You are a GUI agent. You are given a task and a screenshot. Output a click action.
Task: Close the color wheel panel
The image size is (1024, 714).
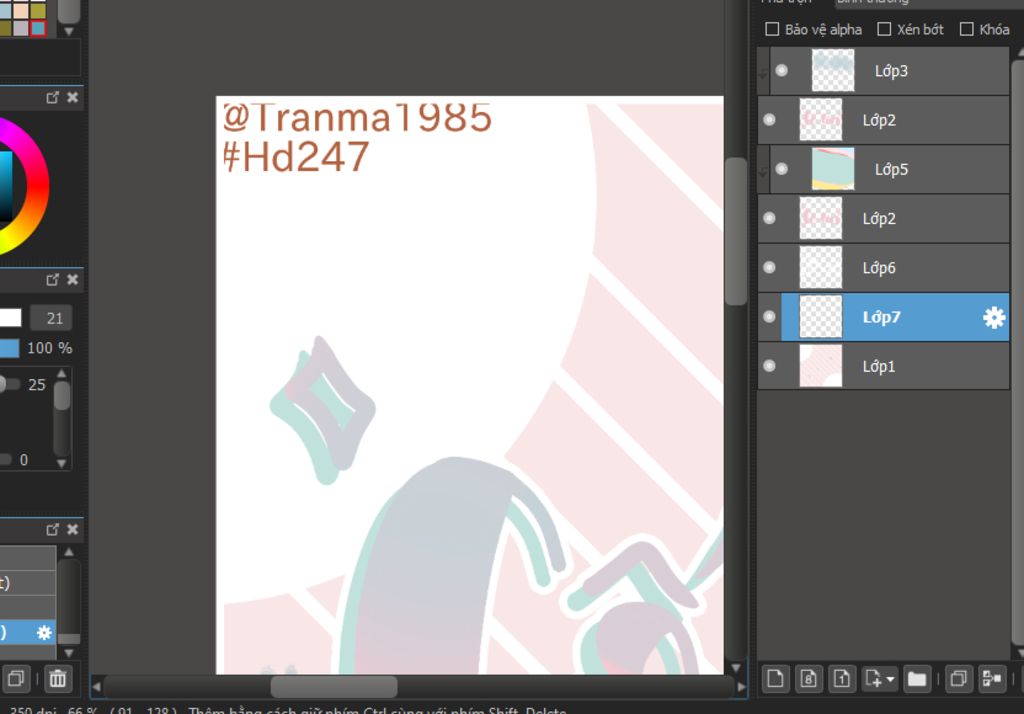click(72, 97)
